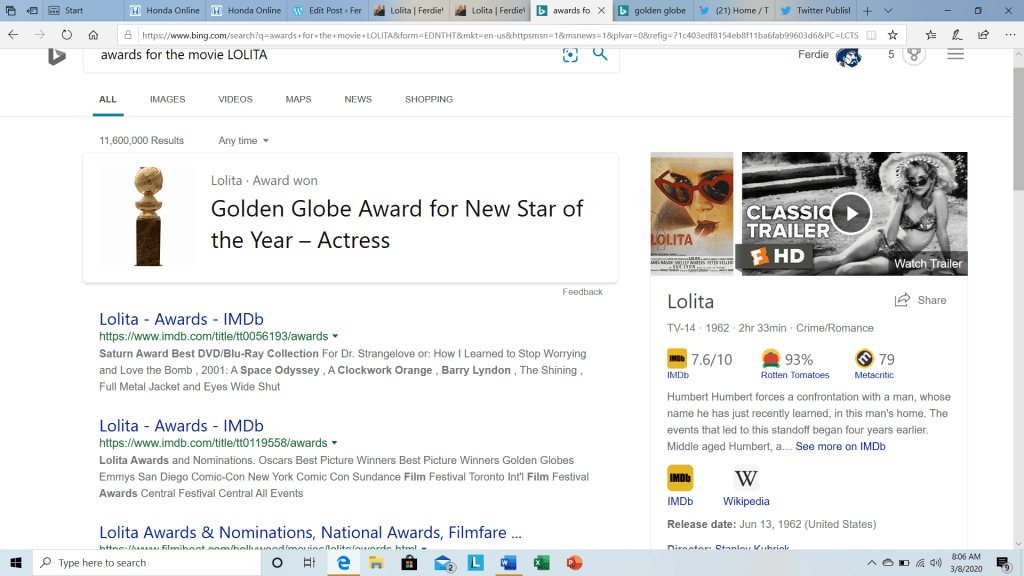This screenshot has height=576, width=1024.
Task: Open first 'Lolita - Awards - IMDb' result
Action: [181, 320]
